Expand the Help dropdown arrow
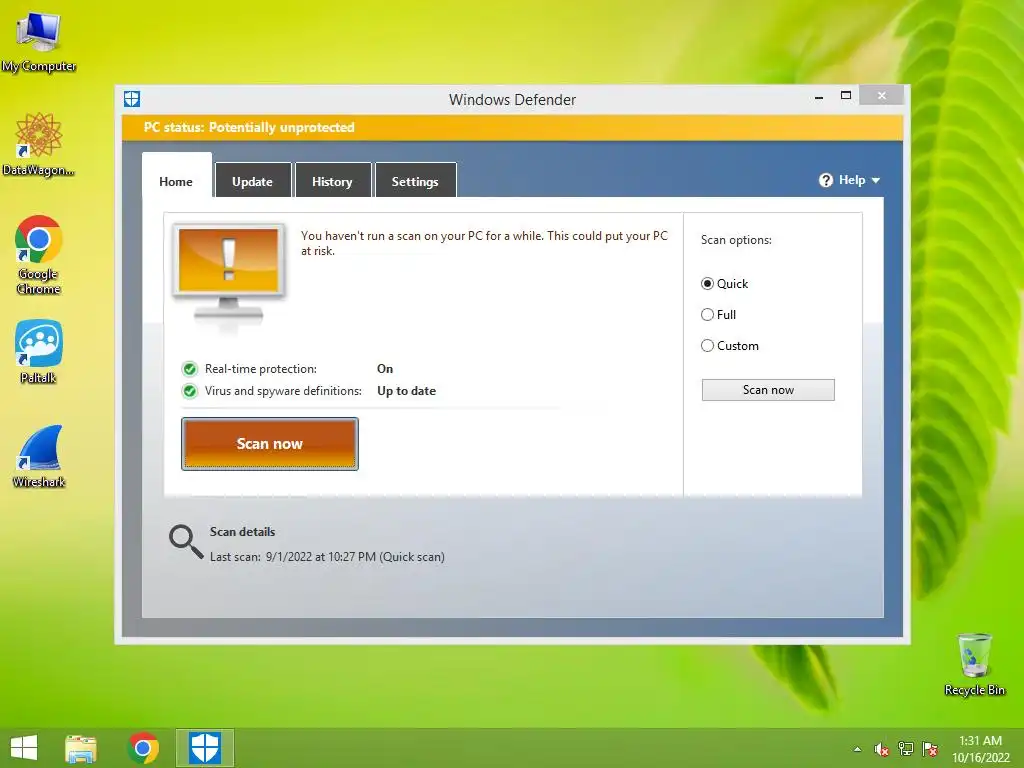Screen dimensions: 1024x768 click(x=876, y=180)
